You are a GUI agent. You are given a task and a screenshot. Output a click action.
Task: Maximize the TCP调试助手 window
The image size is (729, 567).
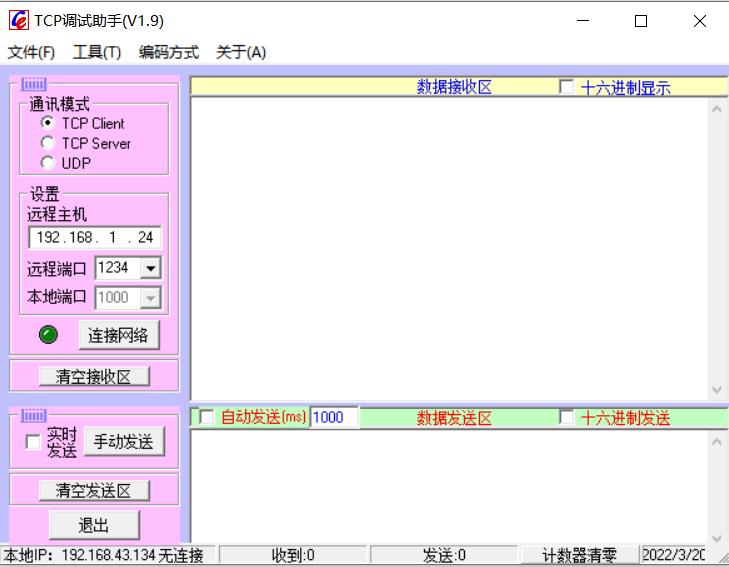click(641, 21)
